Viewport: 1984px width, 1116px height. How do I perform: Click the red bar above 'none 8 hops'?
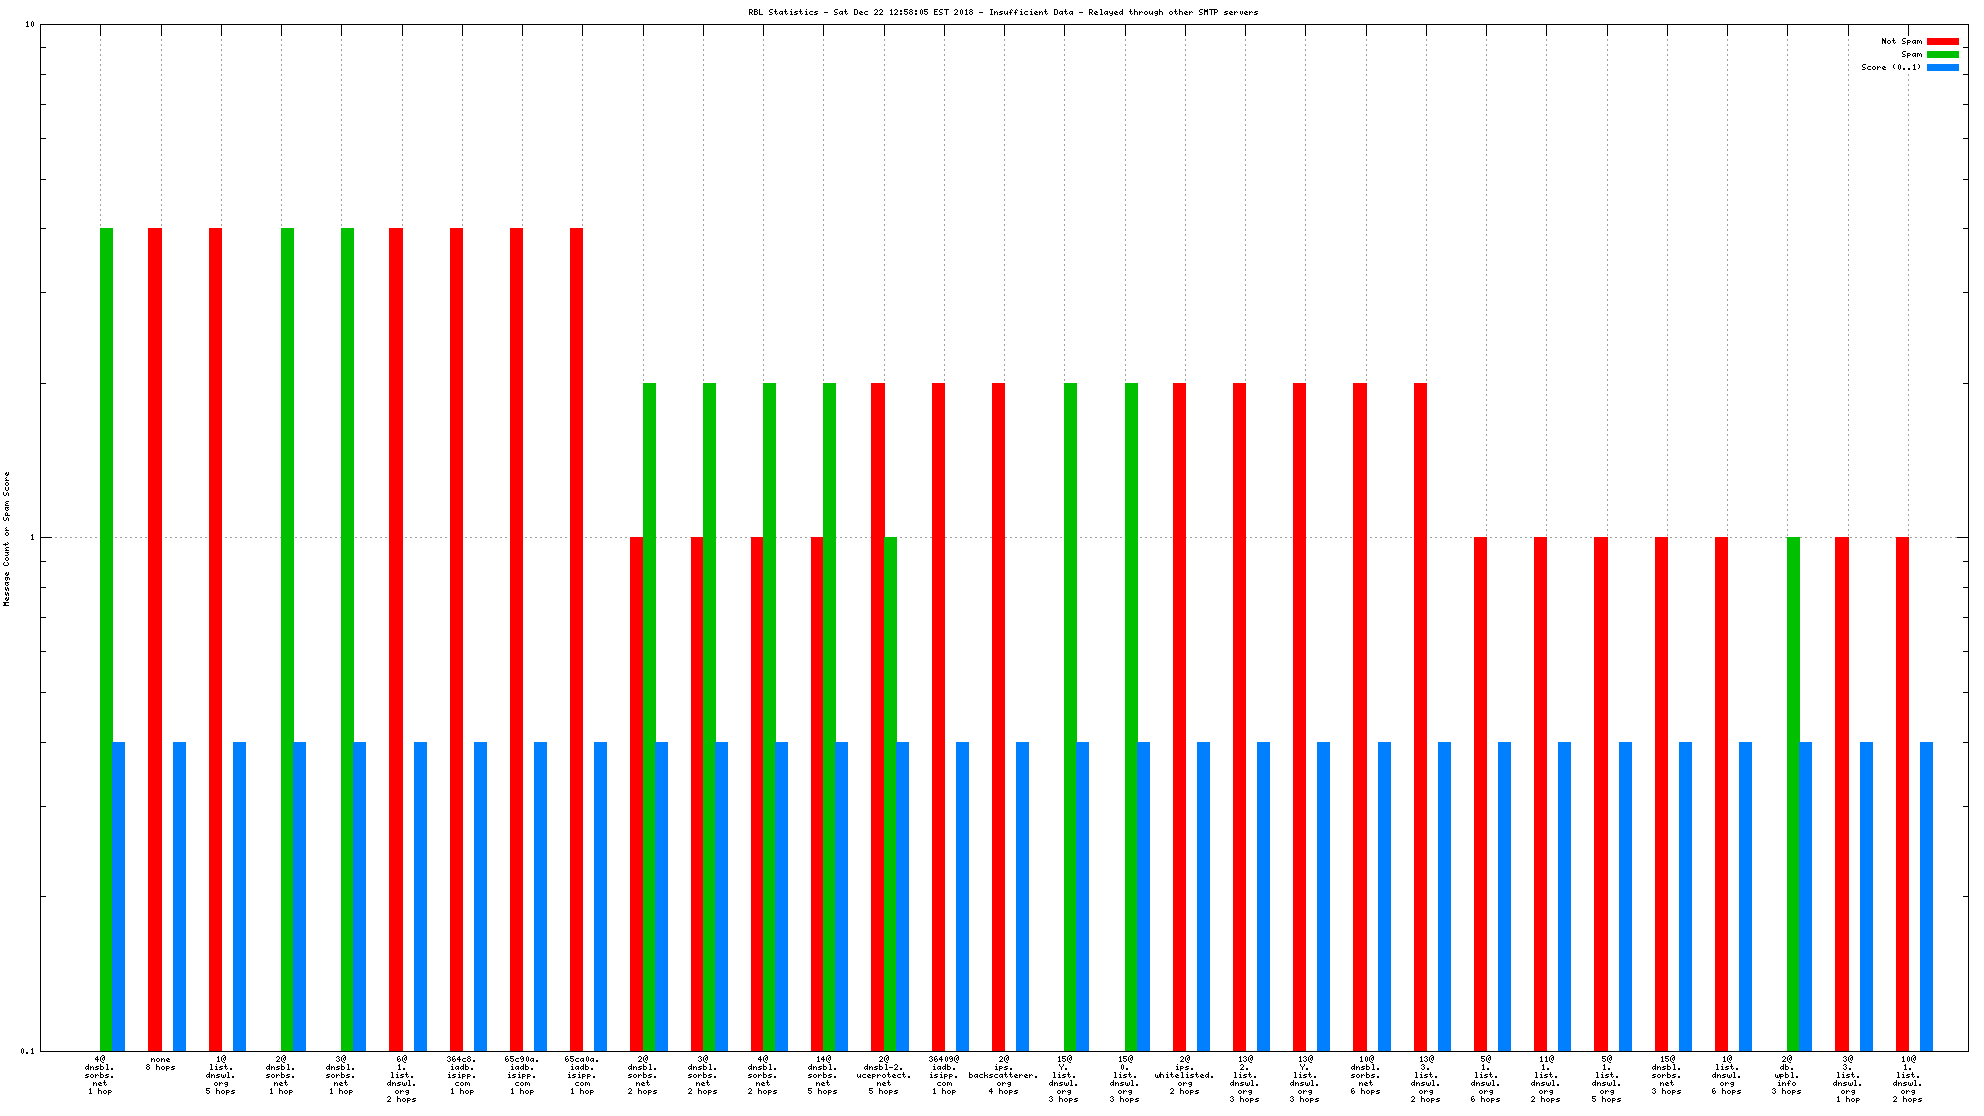[155, 640]
